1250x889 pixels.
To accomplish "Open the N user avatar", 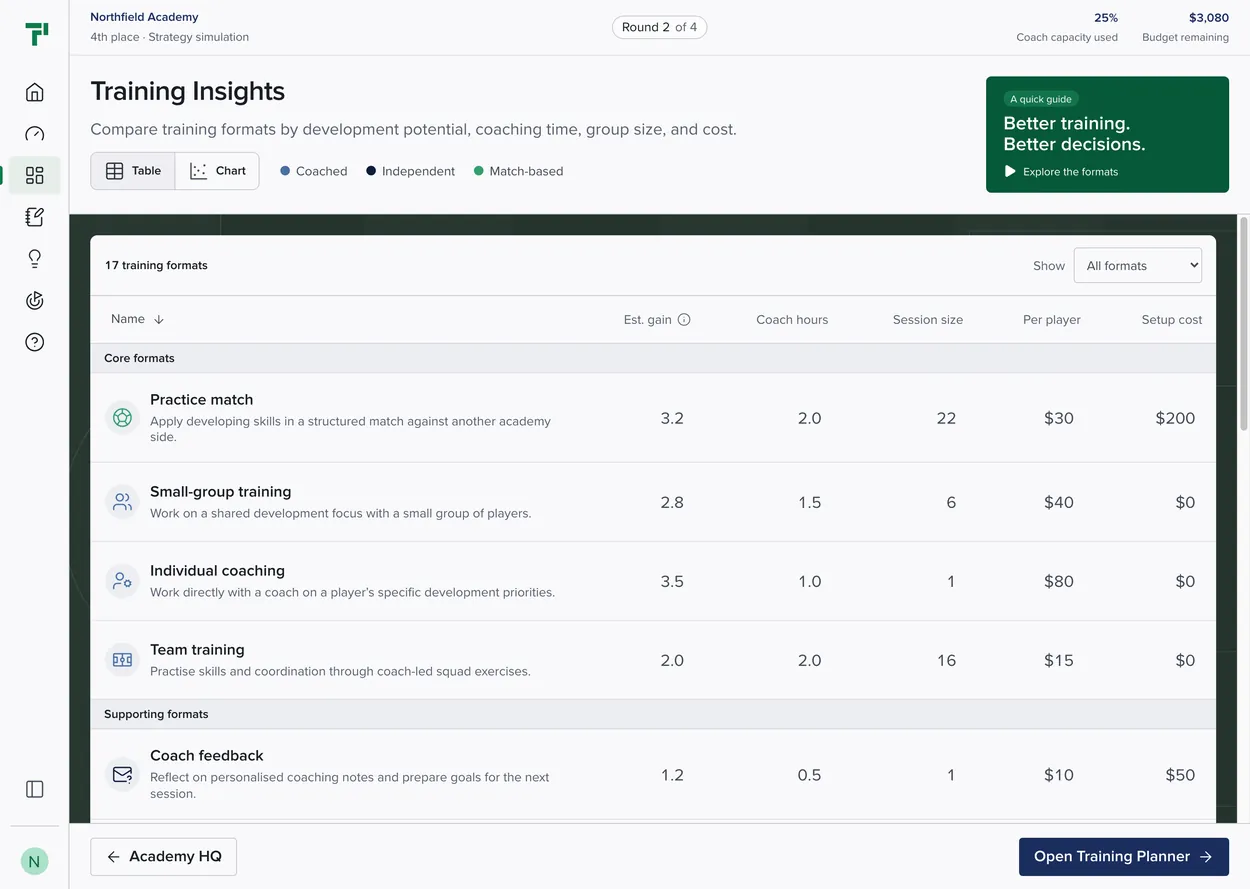I will (x=35, y=861).
